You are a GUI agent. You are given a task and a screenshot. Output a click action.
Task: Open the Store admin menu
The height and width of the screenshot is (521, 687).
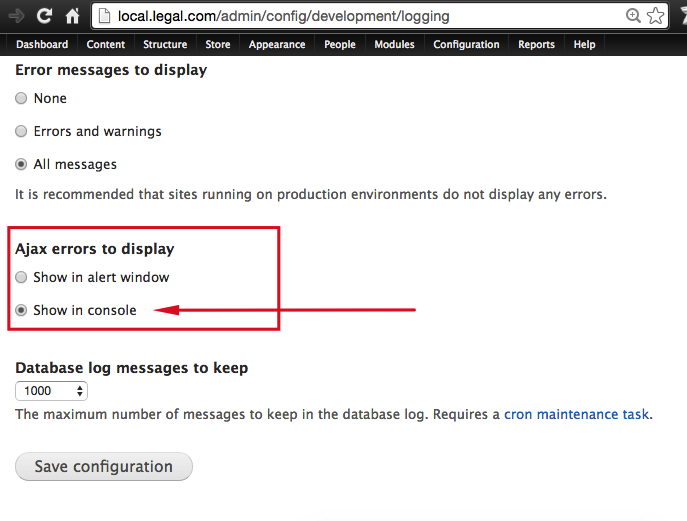point(218,44)
